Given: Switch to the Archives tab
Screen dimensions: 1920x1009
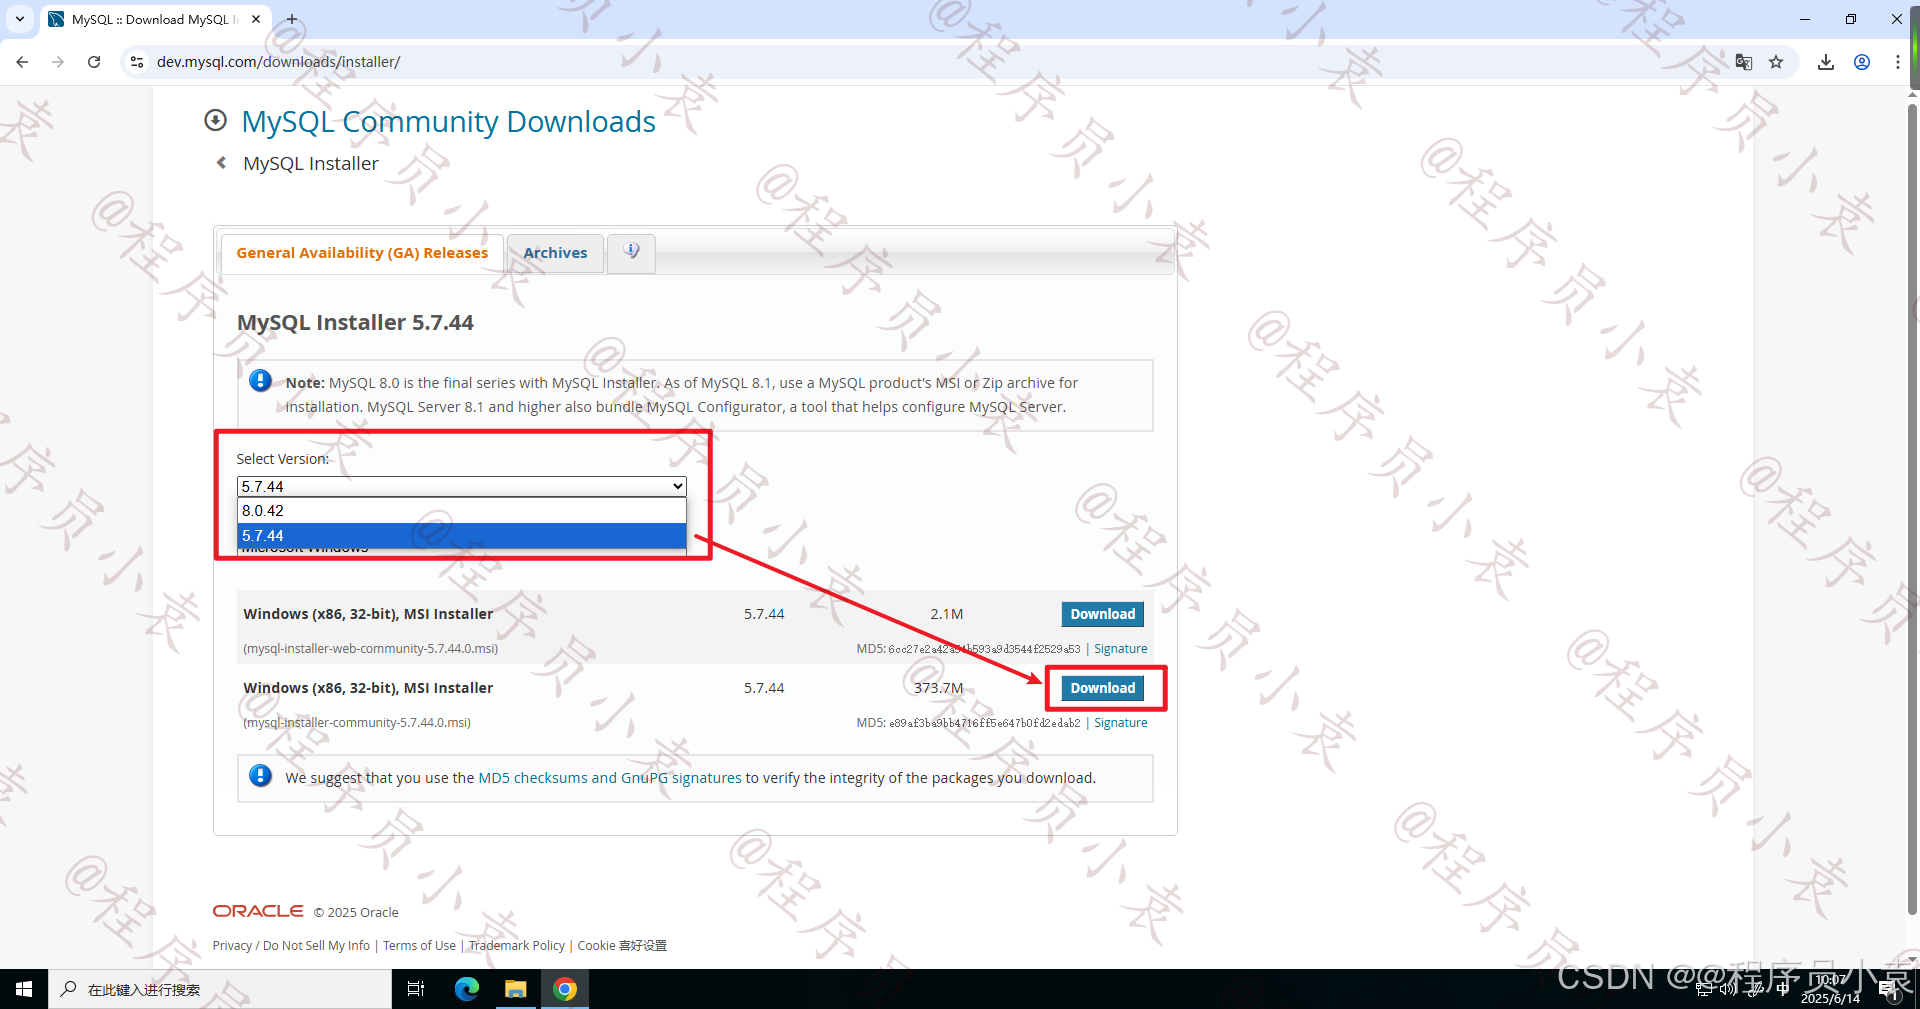Looking at the screenshot, I should point(555,253).
